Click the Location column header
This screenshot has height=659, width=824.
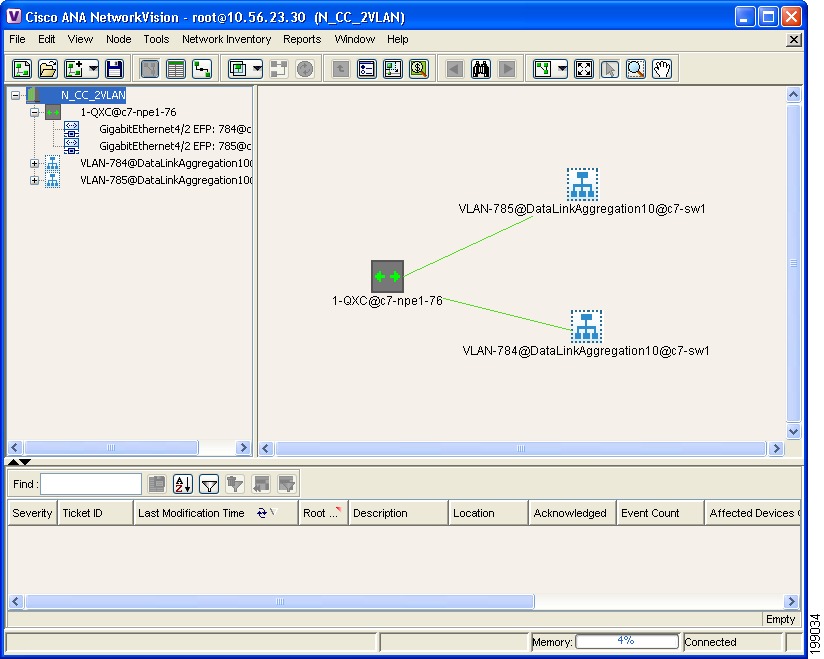point(488,513)
